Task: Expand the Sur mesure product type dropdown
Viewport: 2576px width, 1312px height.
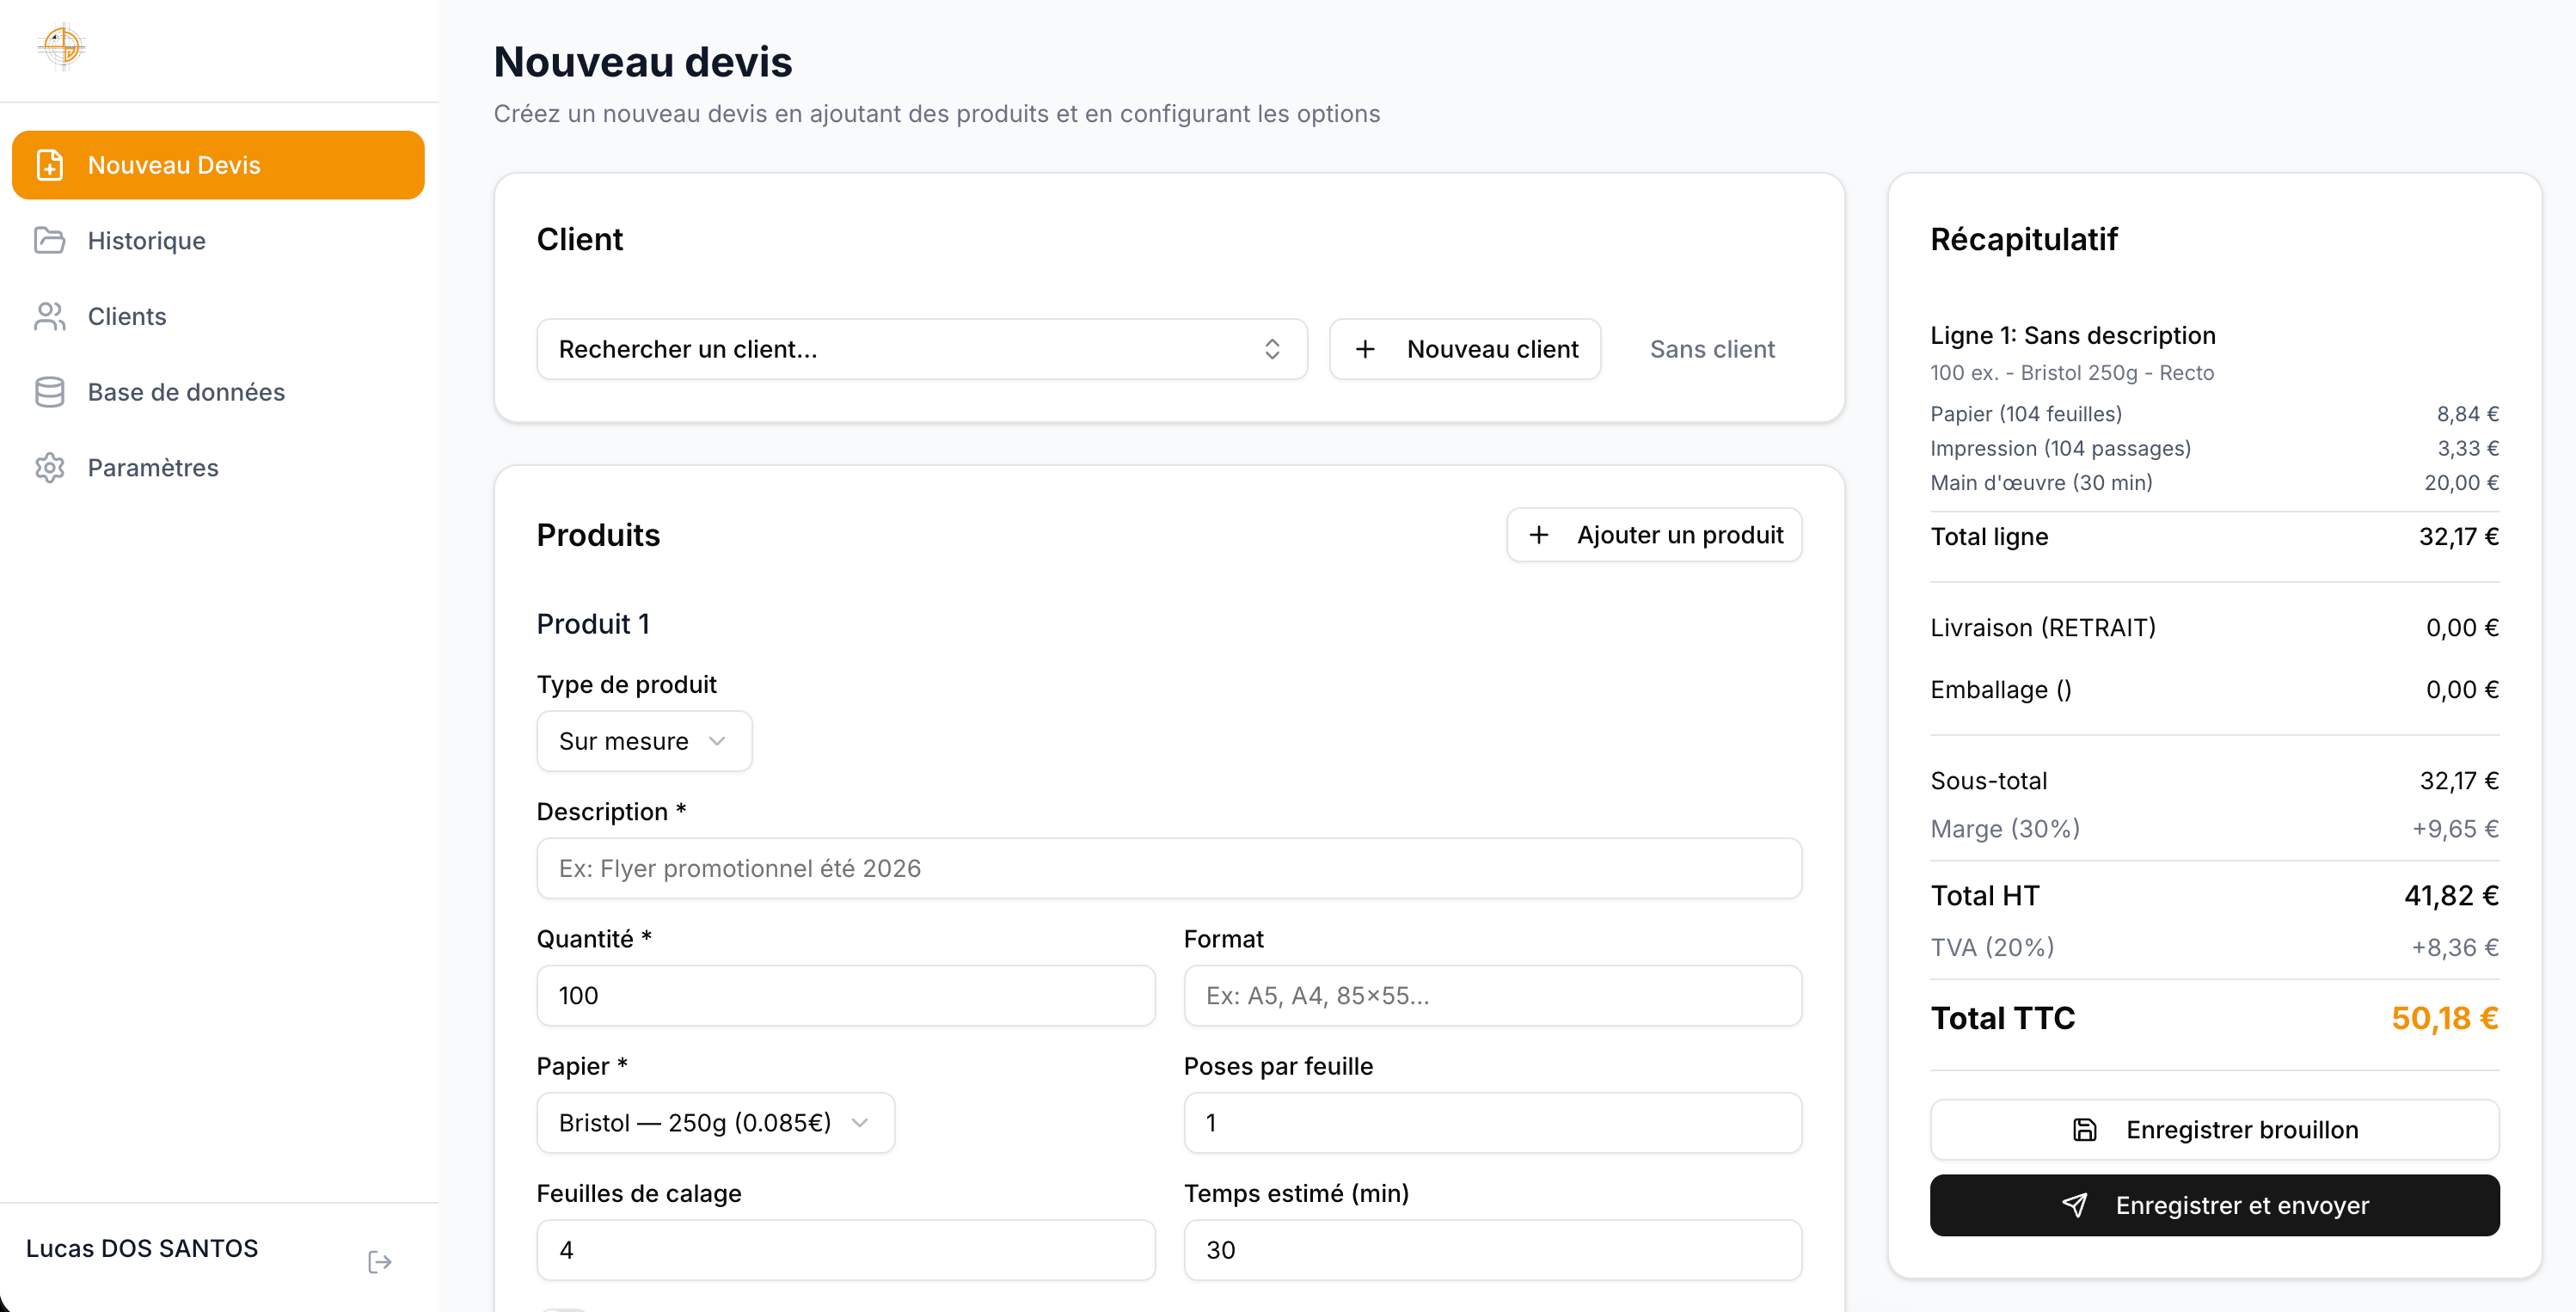Action: [x=644, y=741]
